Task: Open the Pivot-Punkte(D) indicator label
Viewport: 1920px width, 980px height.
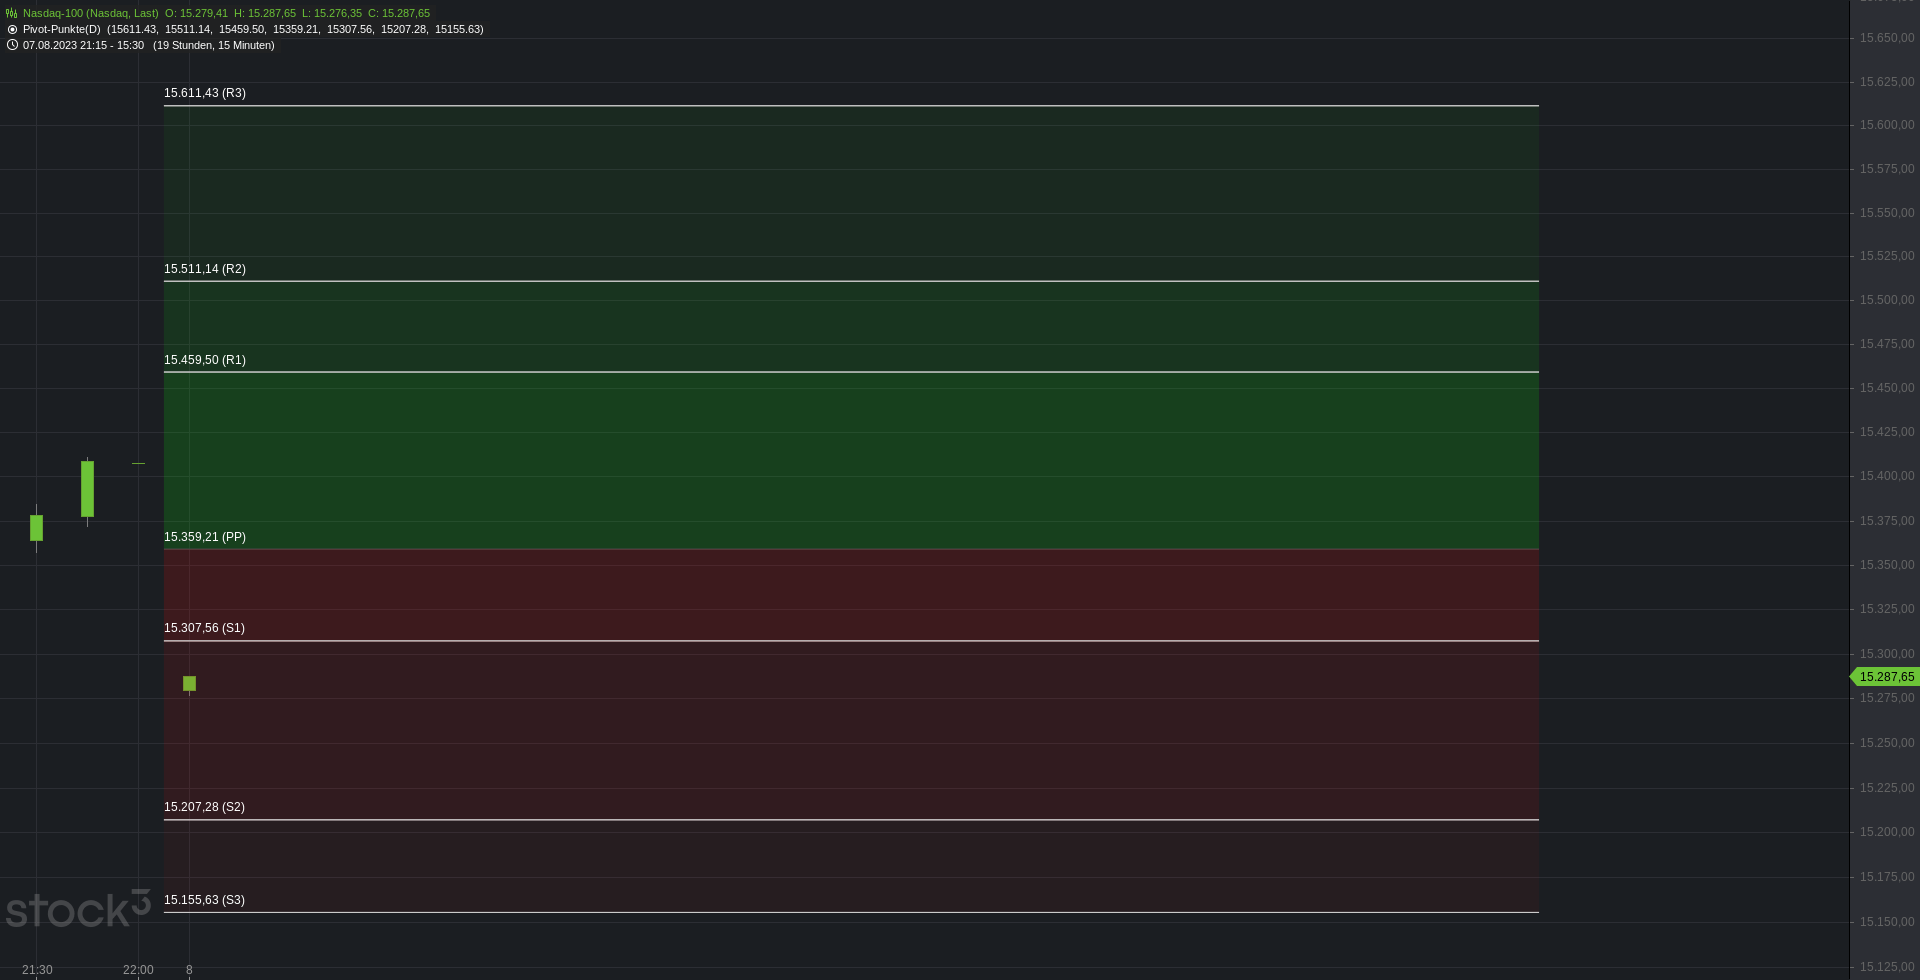Action: [62, 29]
